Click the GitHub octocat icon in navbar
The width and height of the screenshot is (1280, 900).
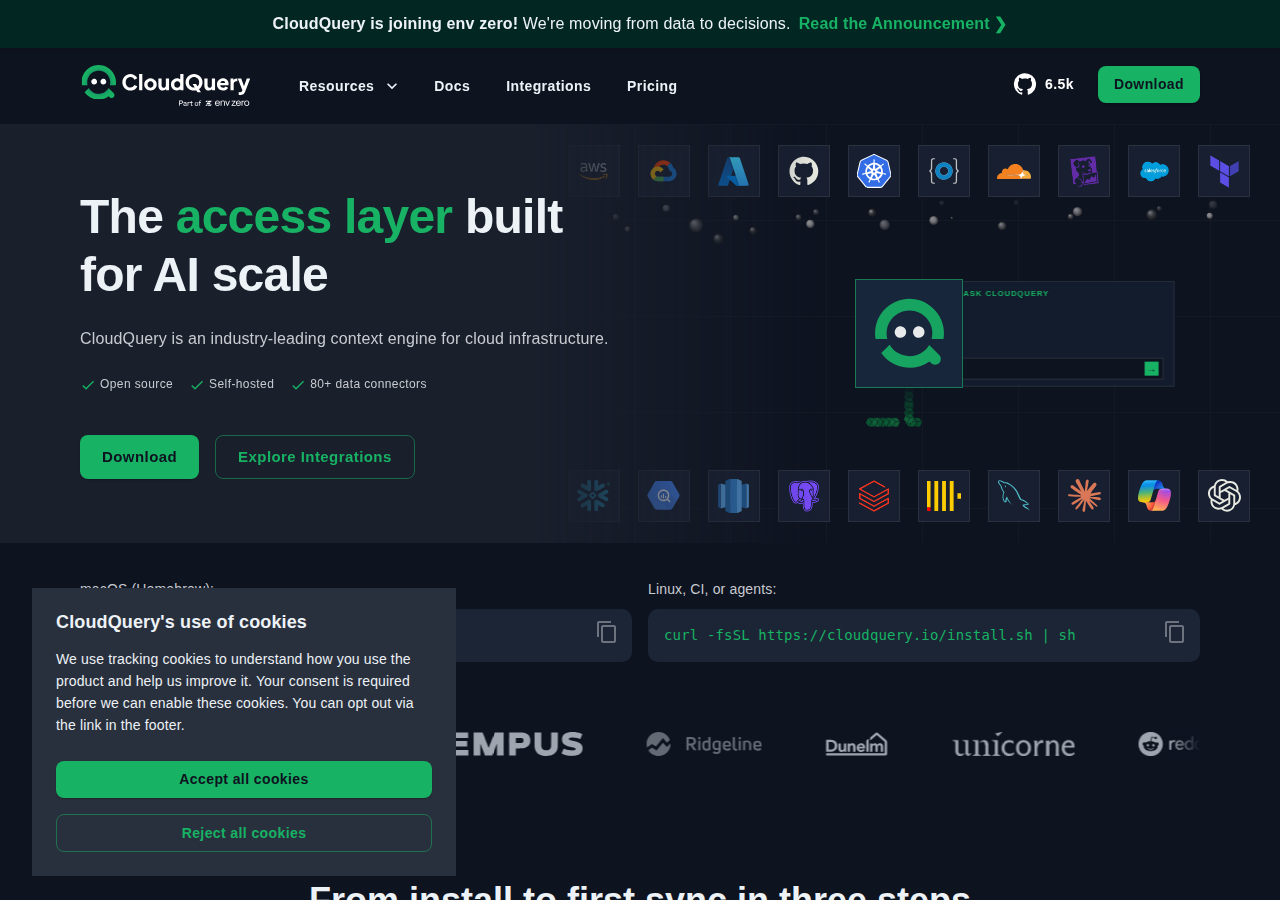tap(1025, 84)
